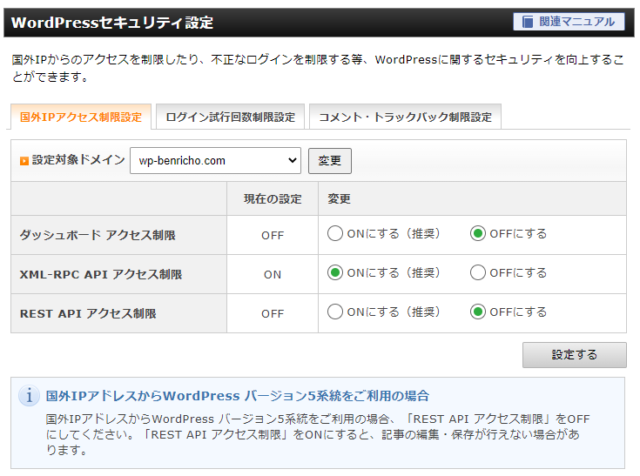Click the 変更 button next to domain
640x476 pixels.
click(x=330, y=161)
